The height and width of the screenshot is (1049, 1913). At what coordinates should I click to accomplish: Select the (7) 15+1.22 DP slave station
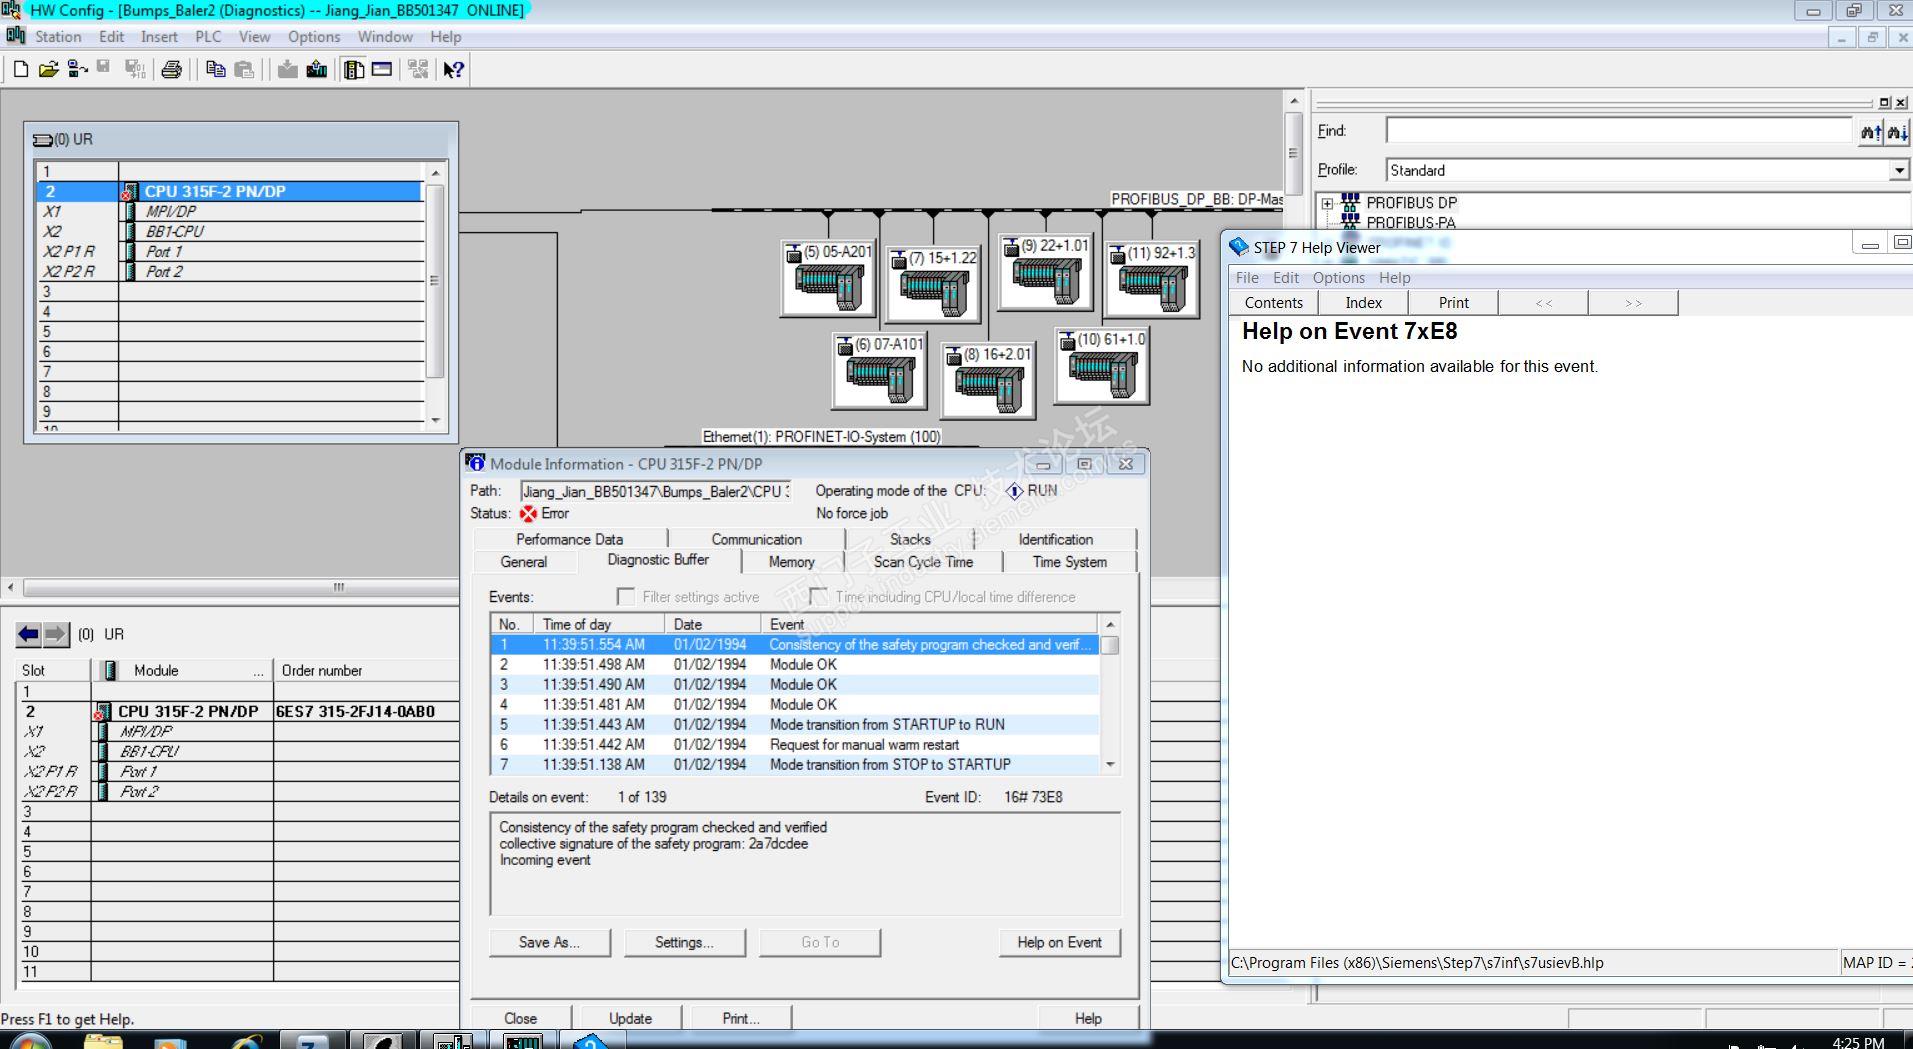coord(933,285)
